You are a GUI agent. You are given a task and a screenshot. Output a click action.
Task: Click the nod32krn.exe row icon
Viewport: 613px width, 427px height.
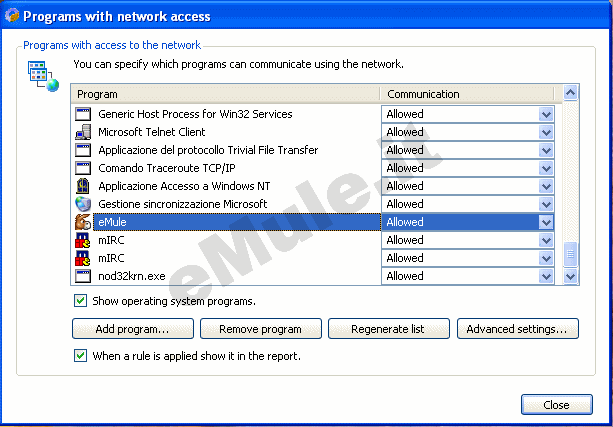click(83, 276)
